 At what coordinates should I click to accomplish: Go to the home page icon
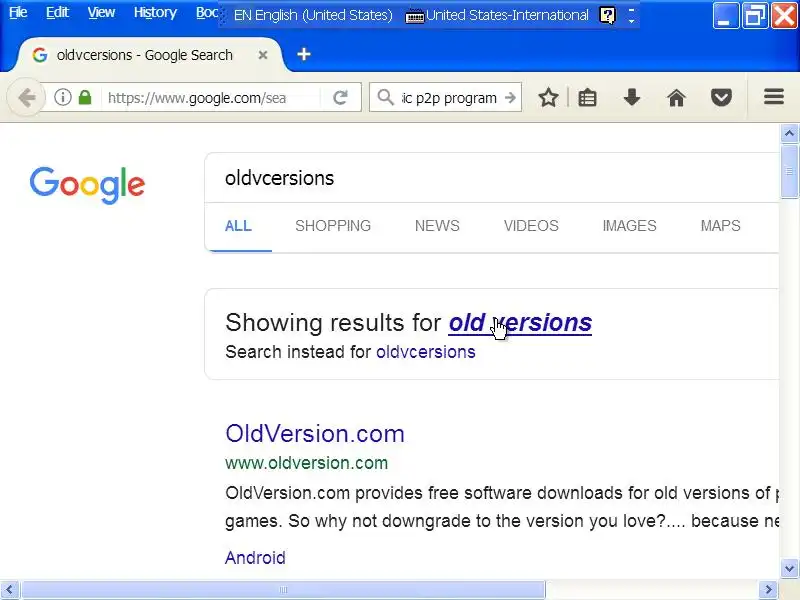point(677,97)
